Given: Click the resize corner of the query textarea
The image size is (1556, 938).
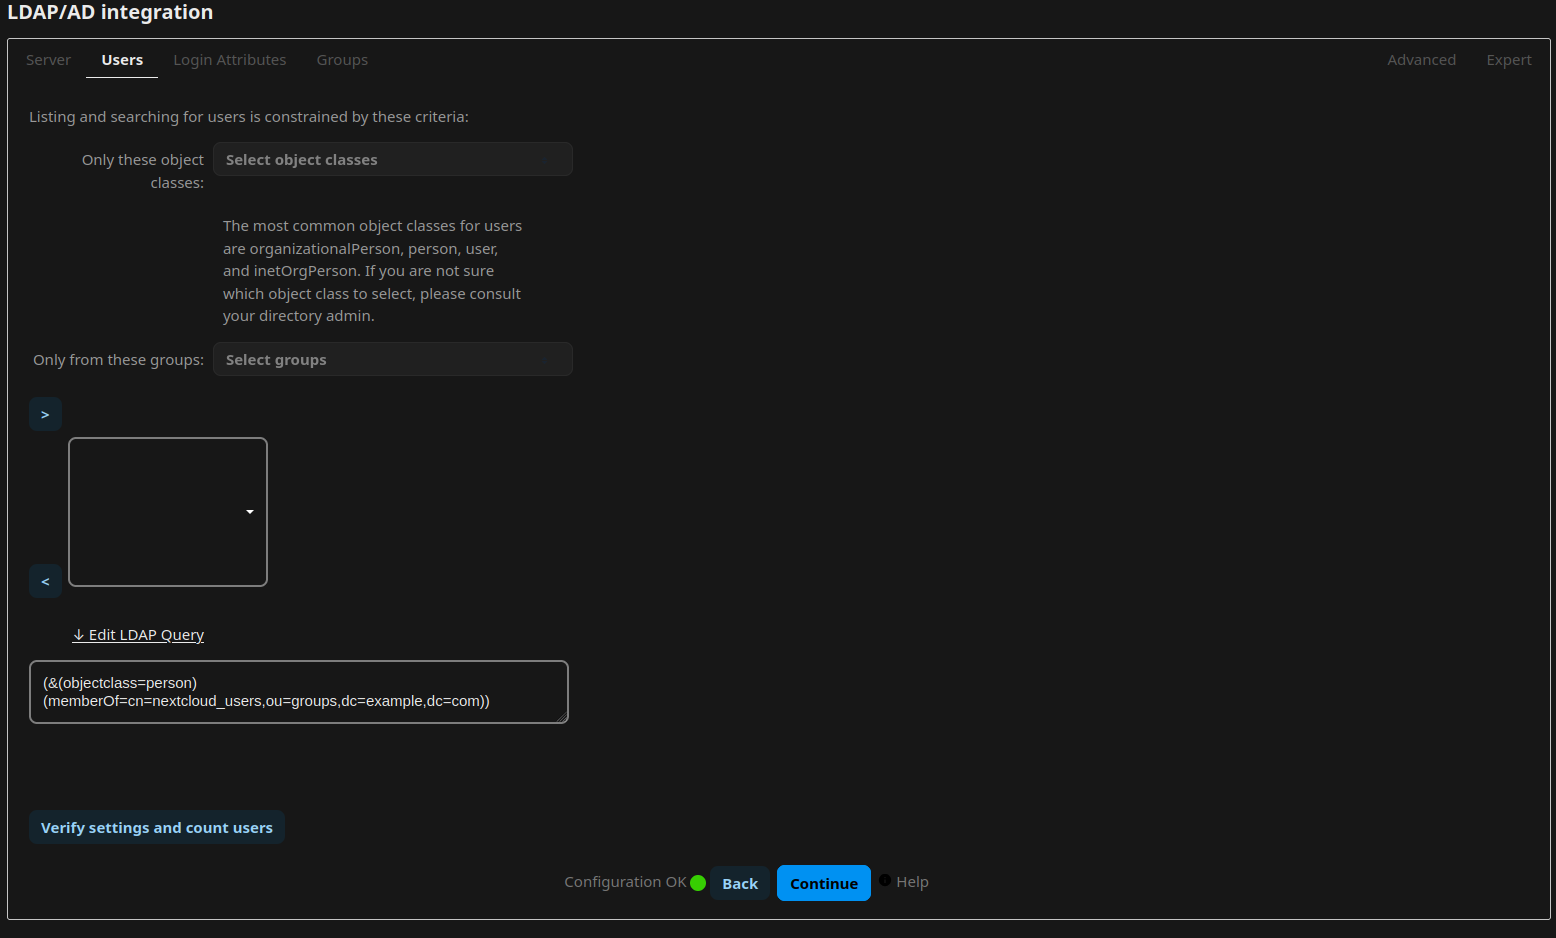Looking at the screenshot, I should click(562, 718).
